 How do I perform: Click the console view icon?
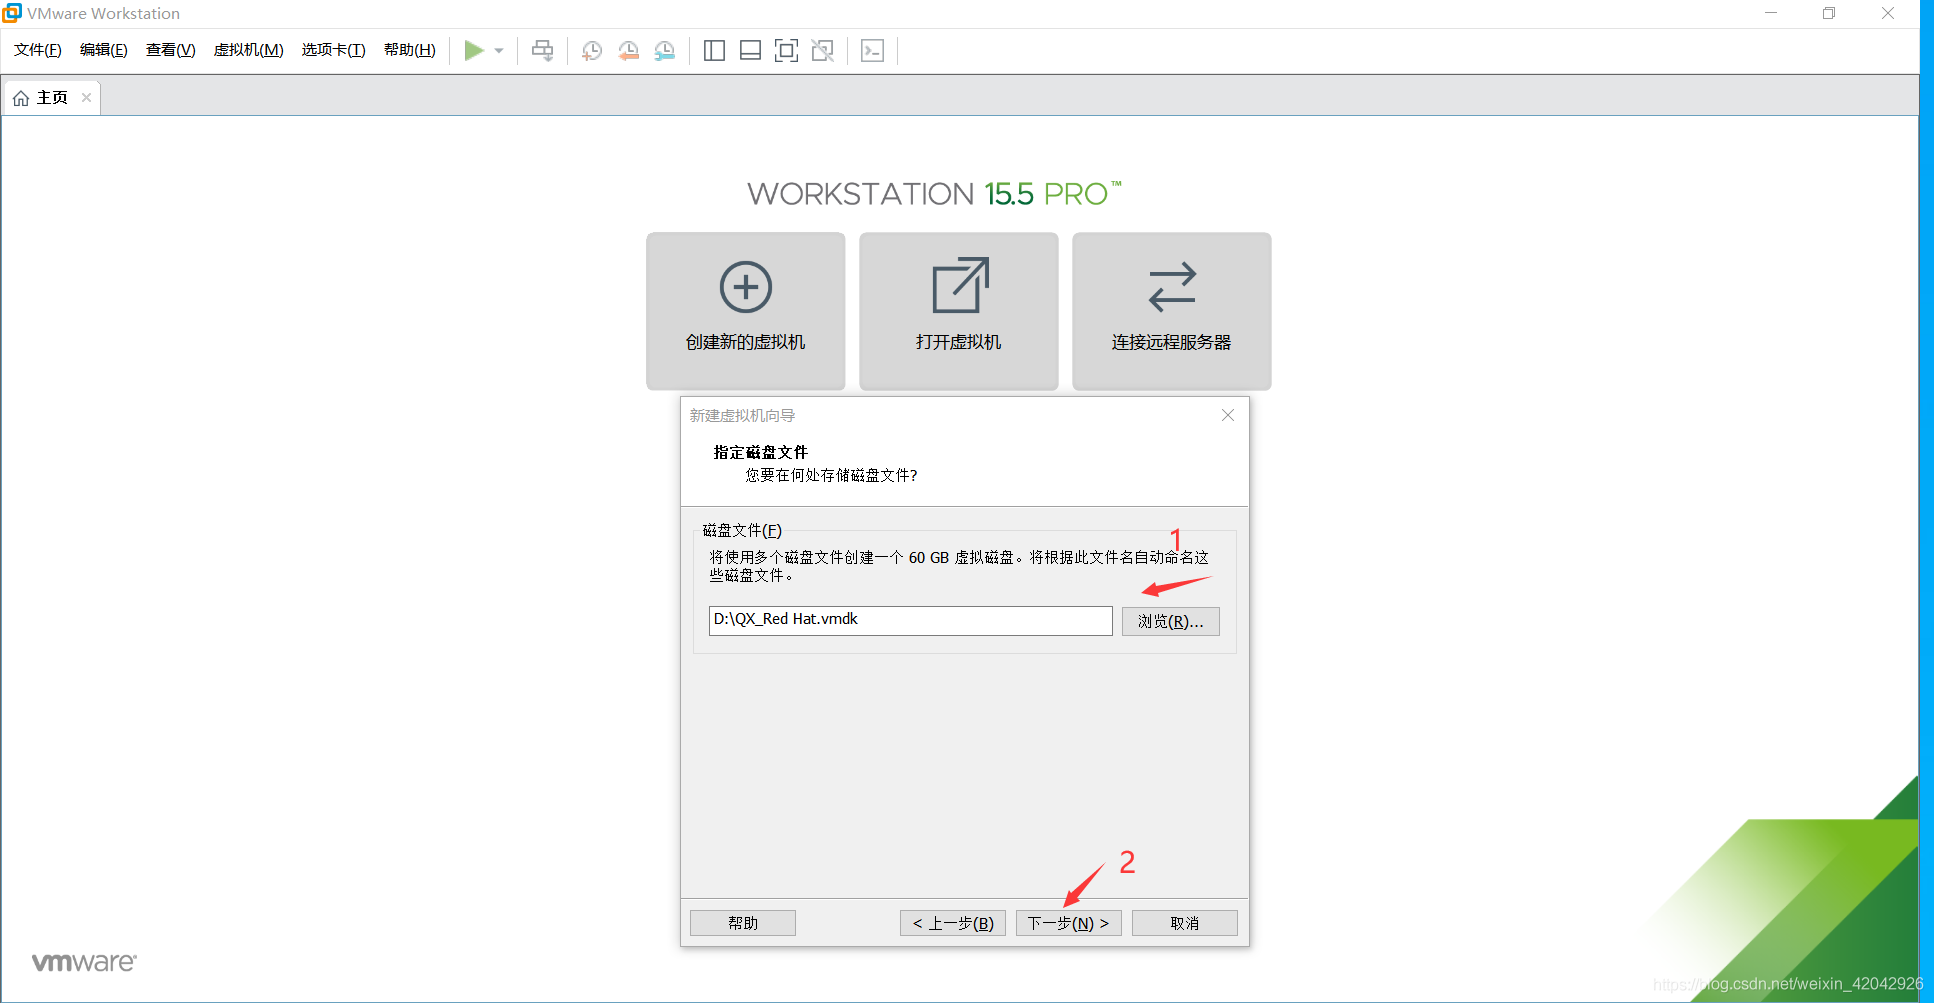872,51
